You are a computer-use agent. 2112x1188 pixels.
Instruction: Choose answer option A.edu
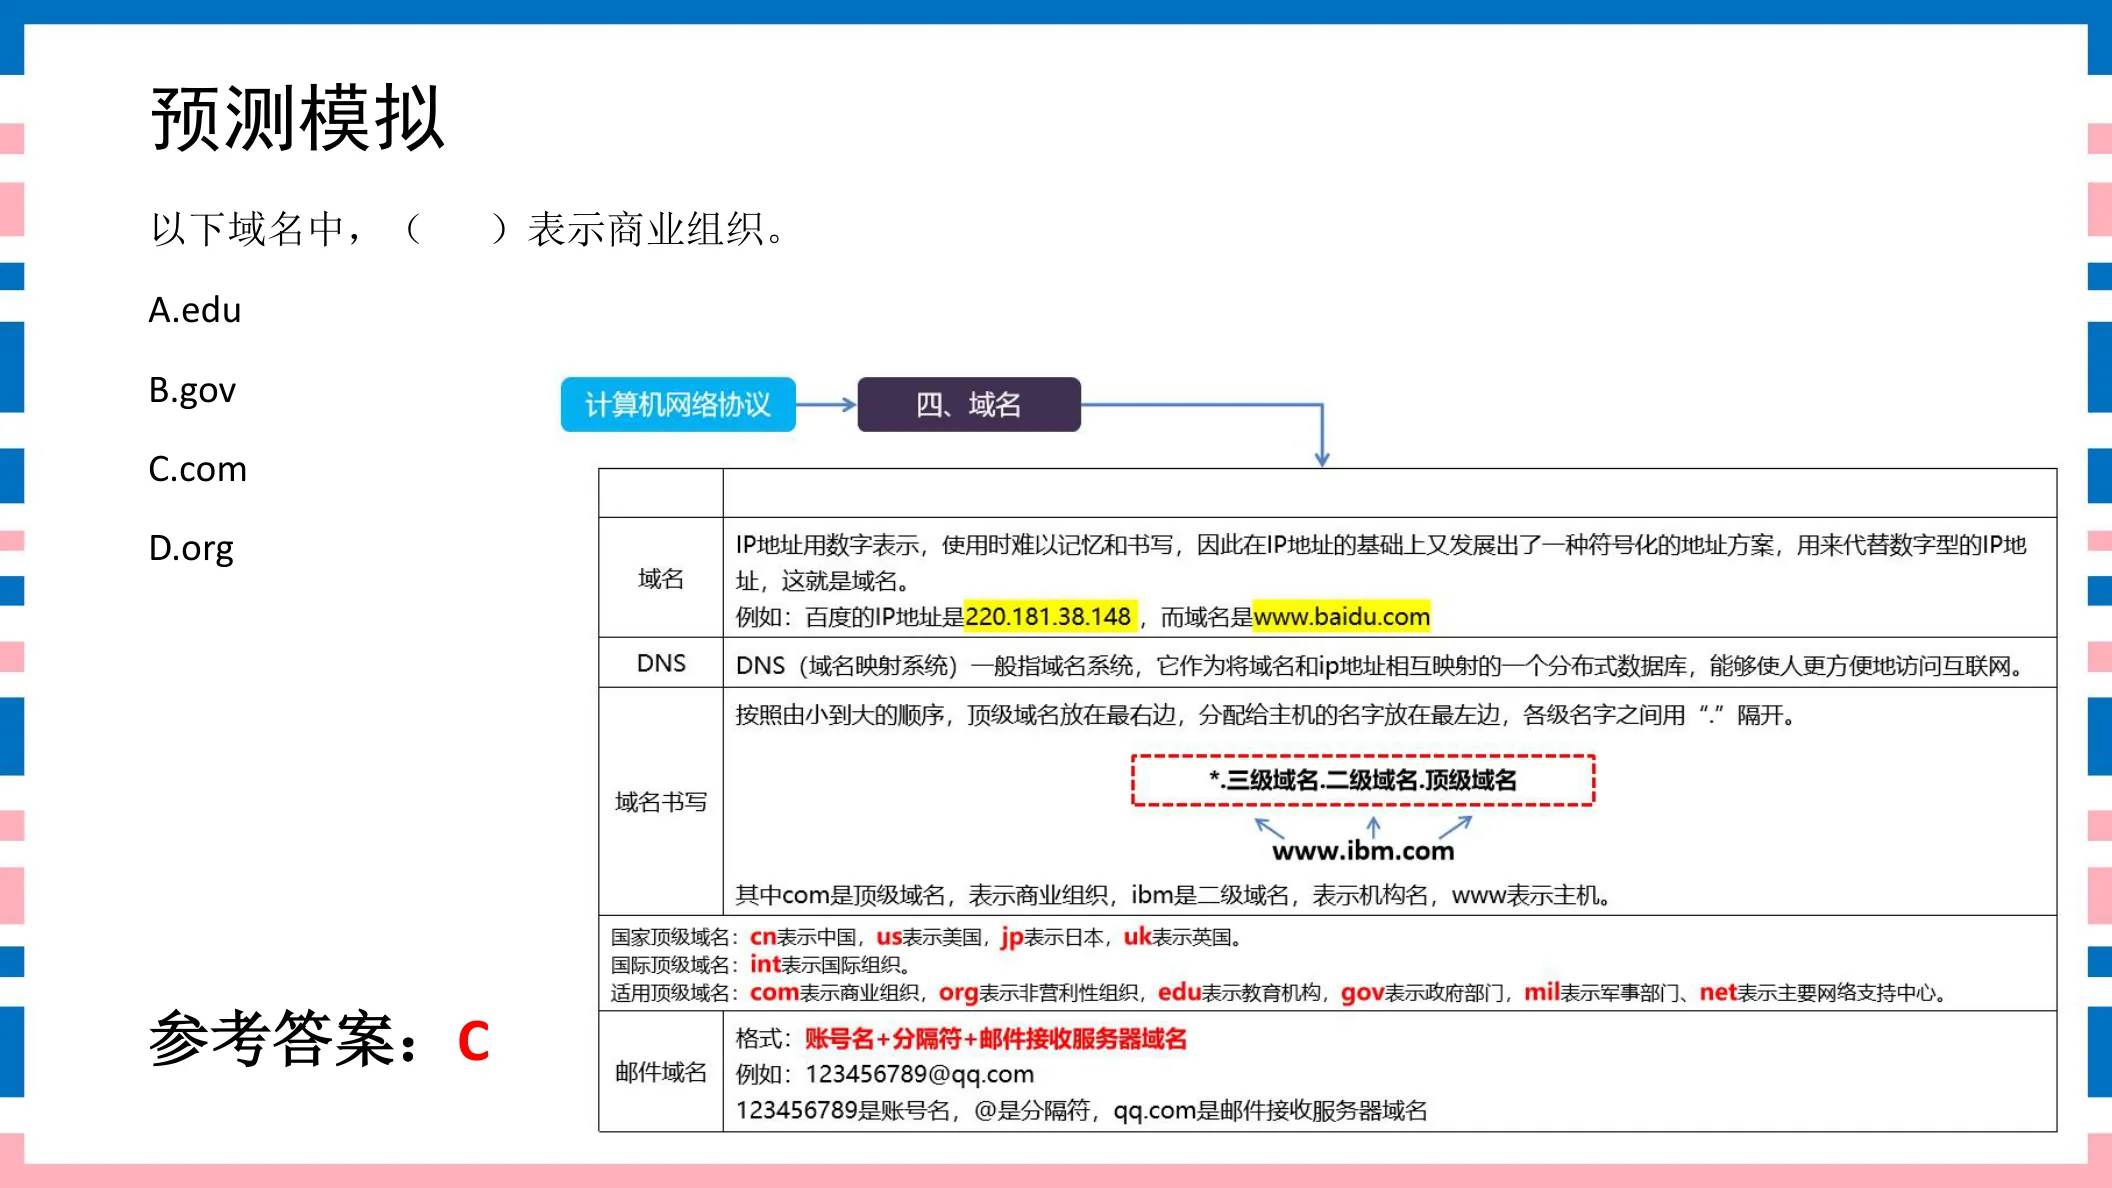195,310
